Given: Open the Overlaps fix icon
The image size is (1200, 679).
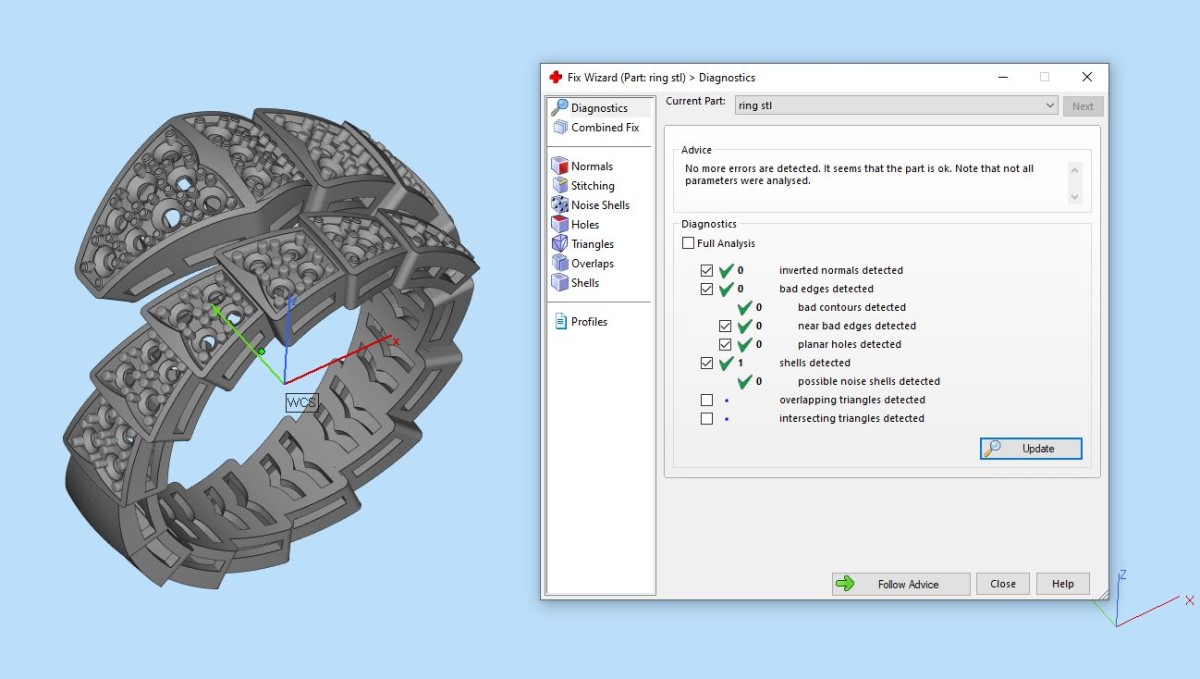Looking at the screenshot, I should coord(560,263).
